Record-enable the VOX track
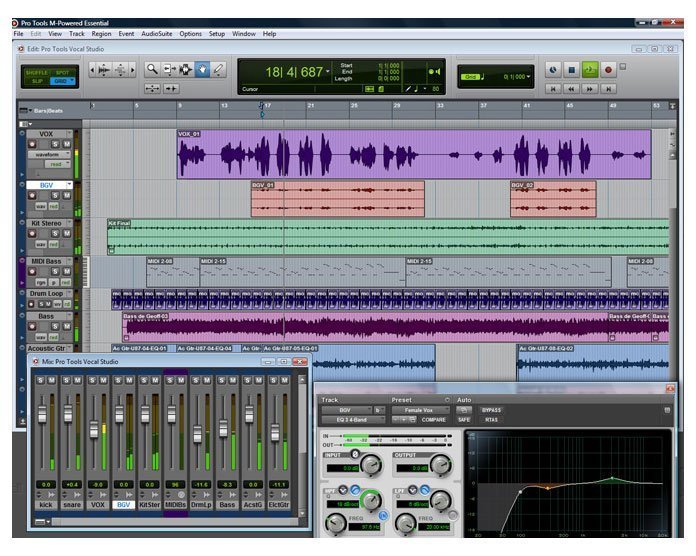The width and height of the screenshot is (696, 556). (32, 144)
